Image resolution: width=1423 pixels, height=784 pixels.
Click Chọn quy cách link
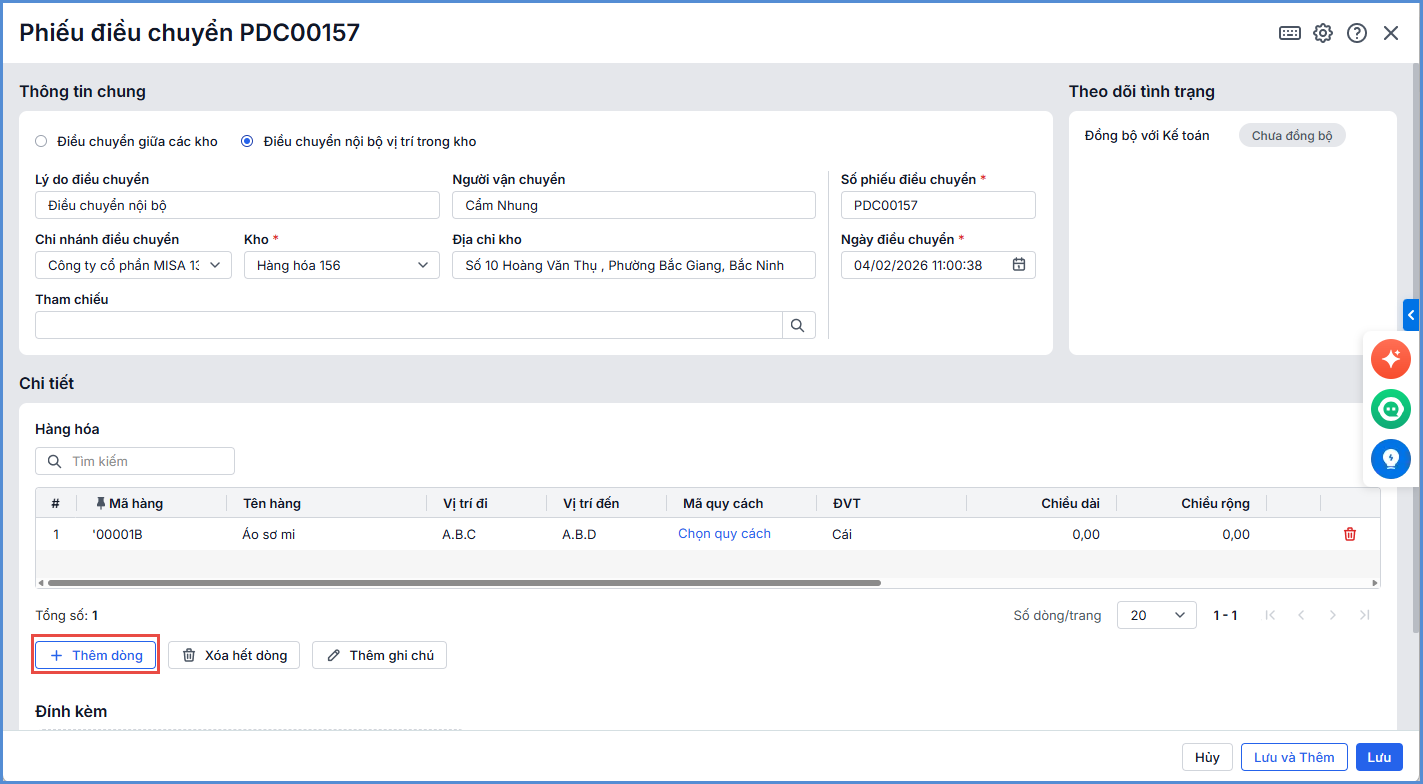(x=724, y=534)
